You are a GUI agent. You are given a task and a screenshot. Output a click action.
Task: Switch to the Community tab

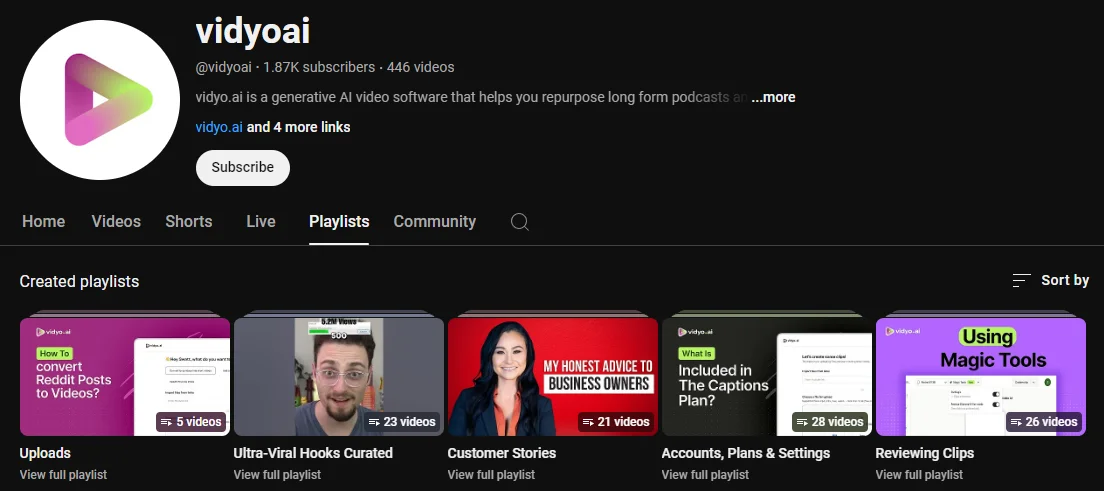[x=434, y=221]
